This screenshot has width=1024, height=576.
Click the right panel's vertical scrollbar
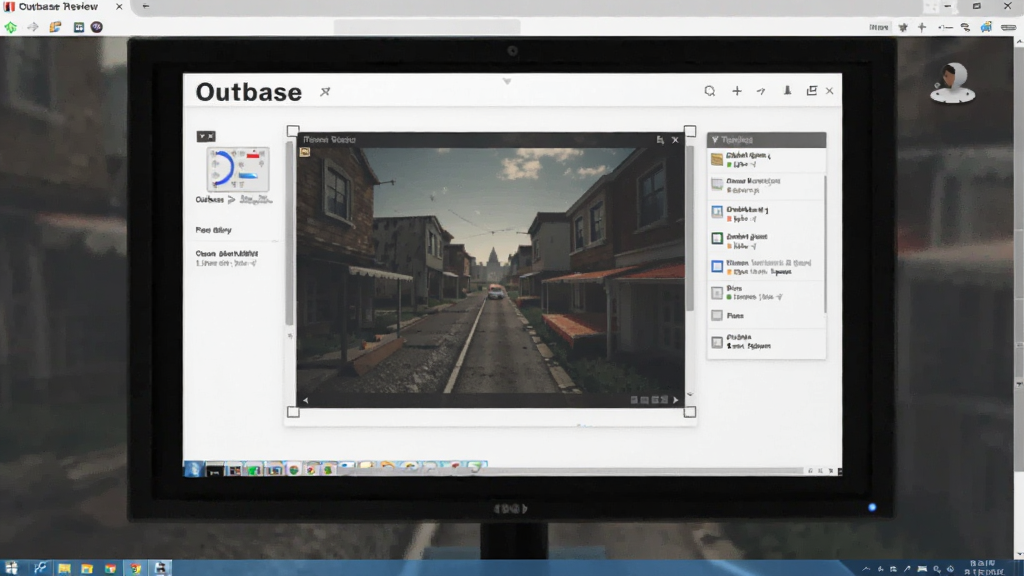tap(825, 244)
